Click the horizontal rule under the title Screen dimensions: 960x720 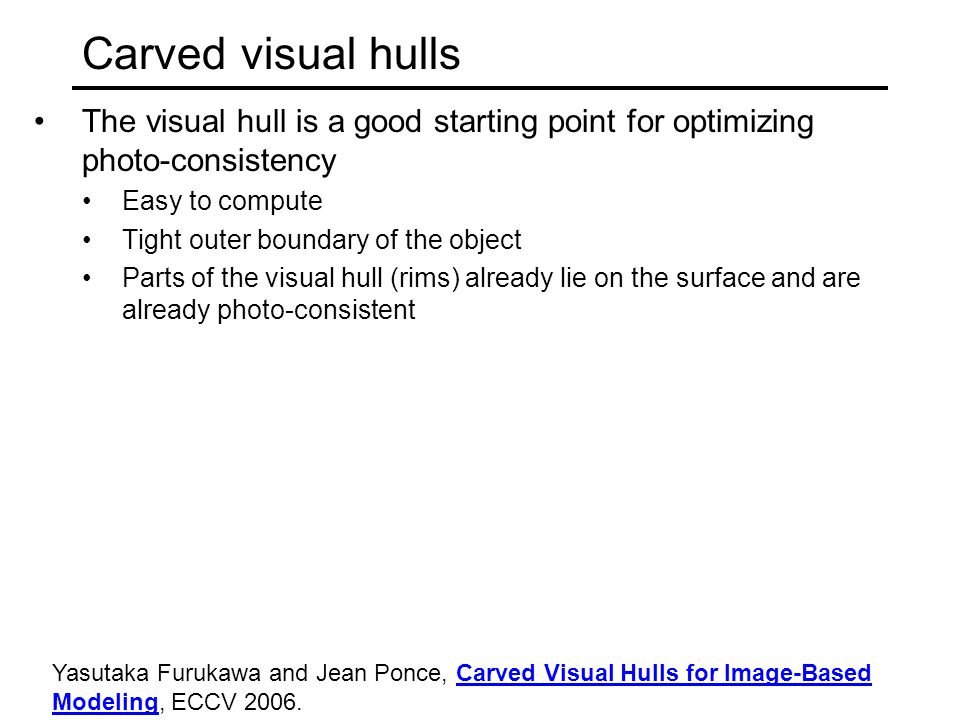pyautogui.click(x=480, y=88)
